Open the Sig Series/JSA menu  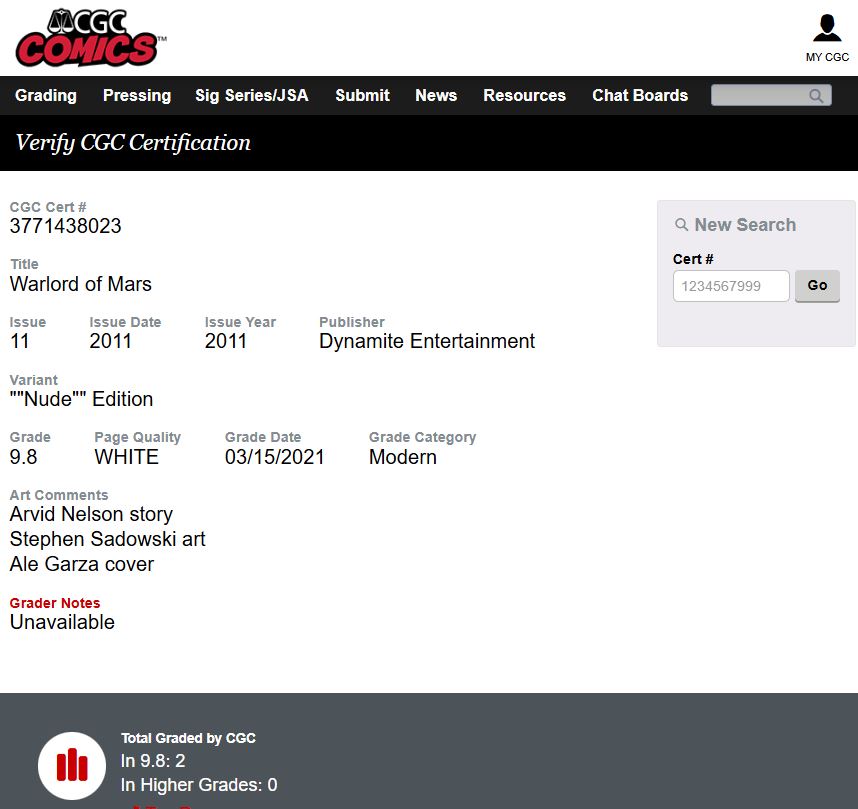252,95
